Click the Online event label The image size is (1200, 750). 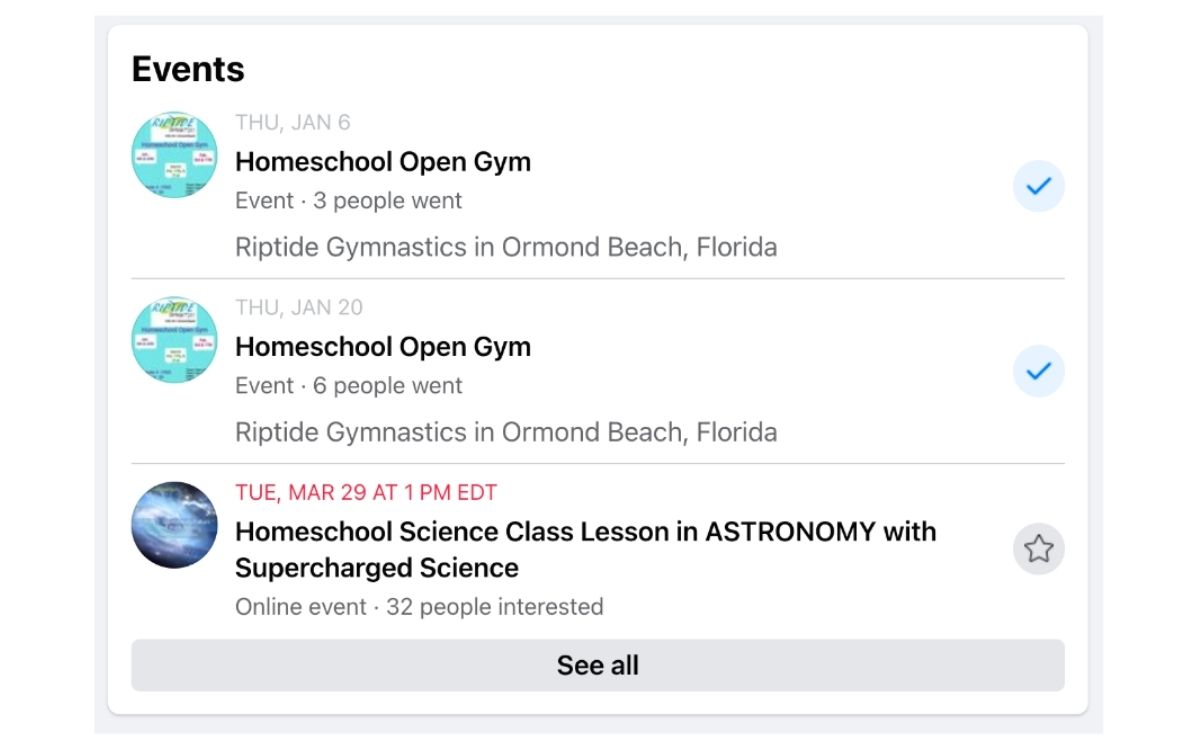click(x=301, y=607)
